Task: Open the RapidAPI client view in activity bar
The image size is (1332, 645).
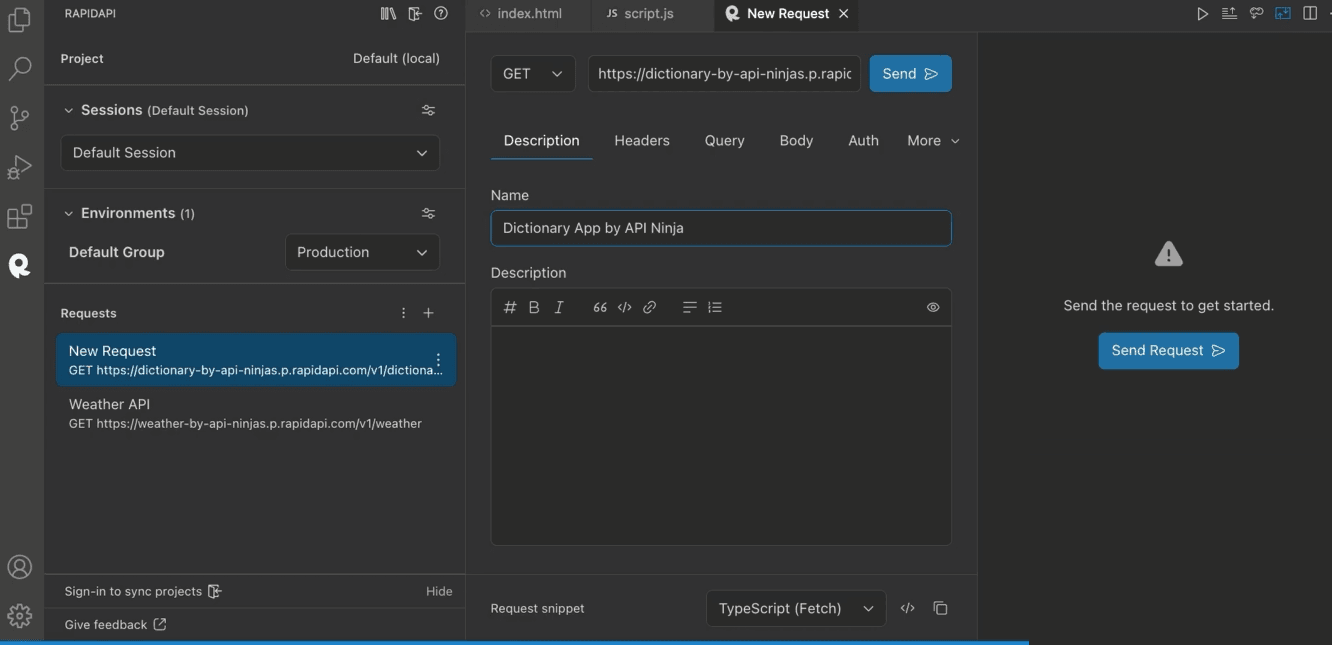Action: 20,265
